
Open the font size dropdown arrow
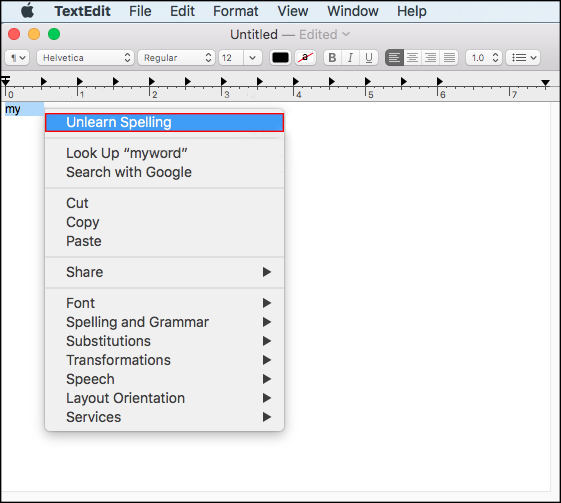click(253, 58)
